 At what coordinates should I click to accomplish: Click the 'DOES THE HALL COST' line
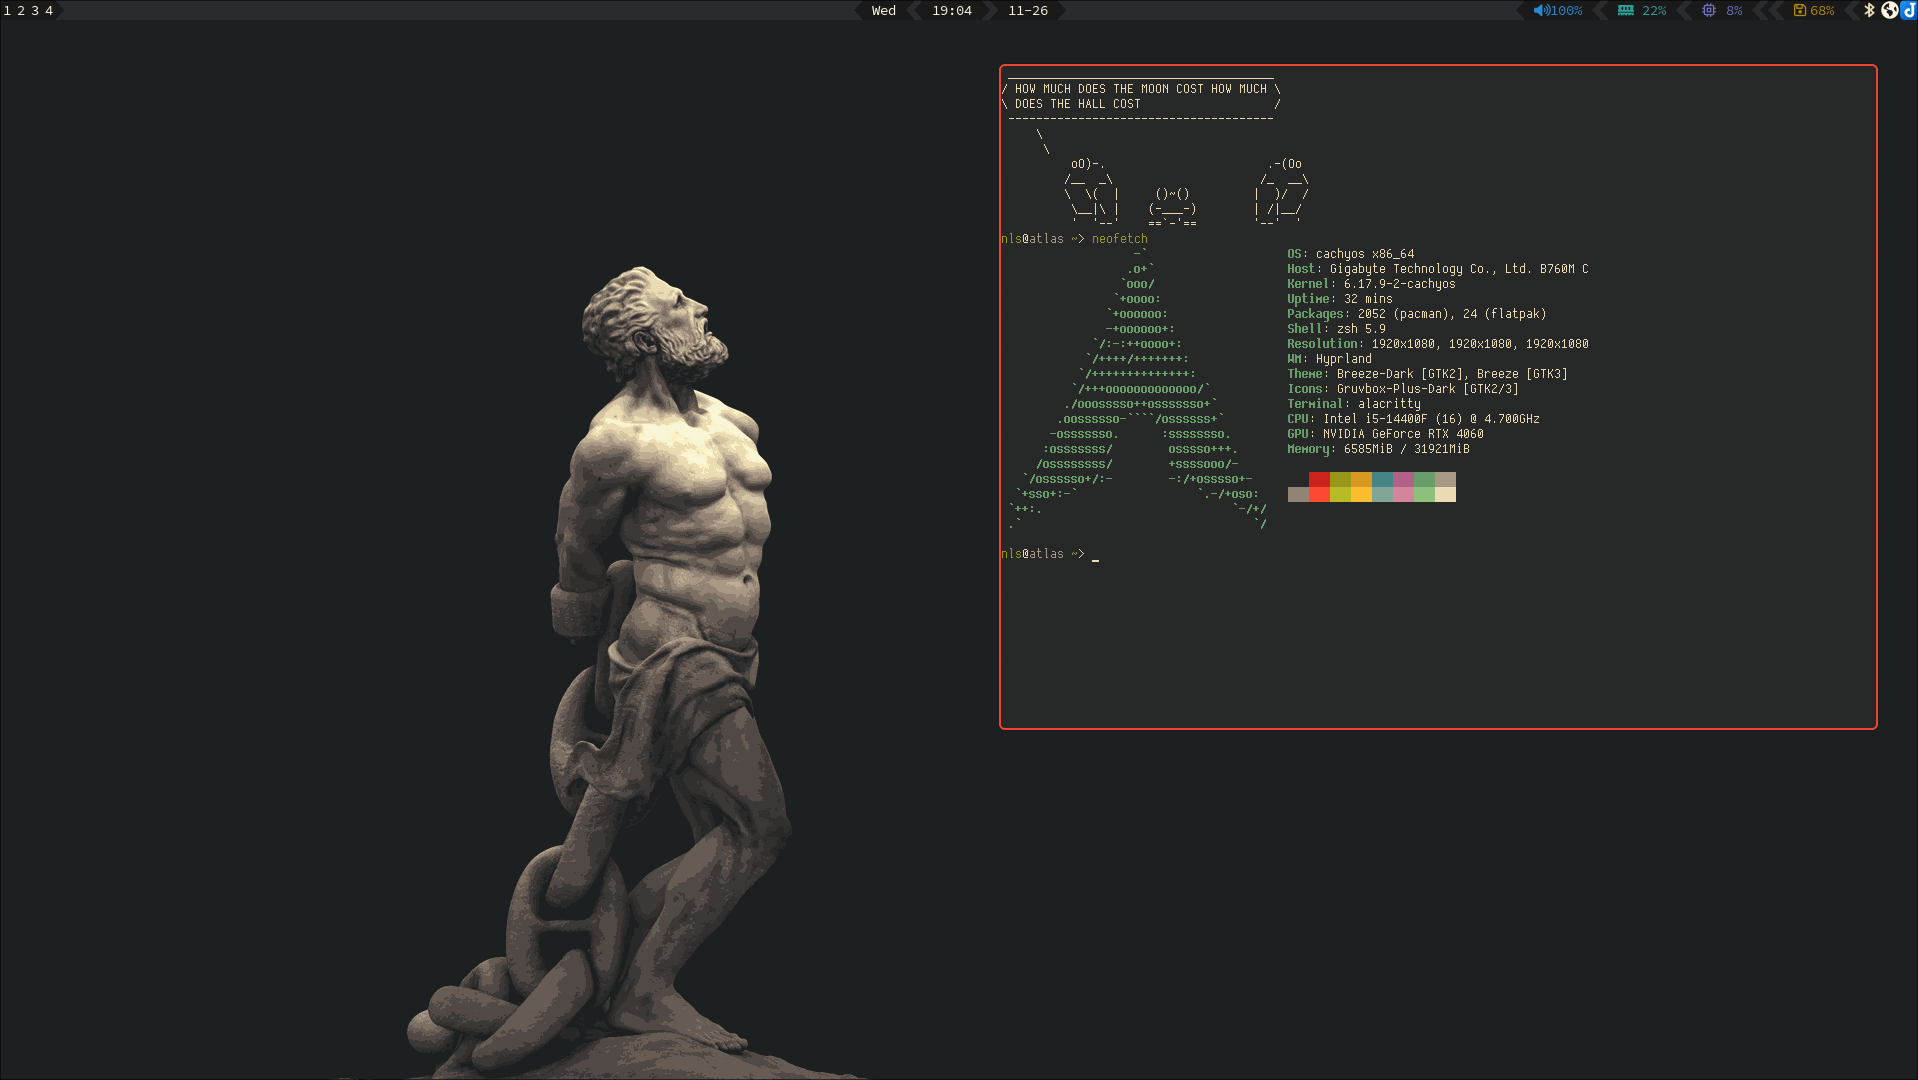tap(1078, 104)
